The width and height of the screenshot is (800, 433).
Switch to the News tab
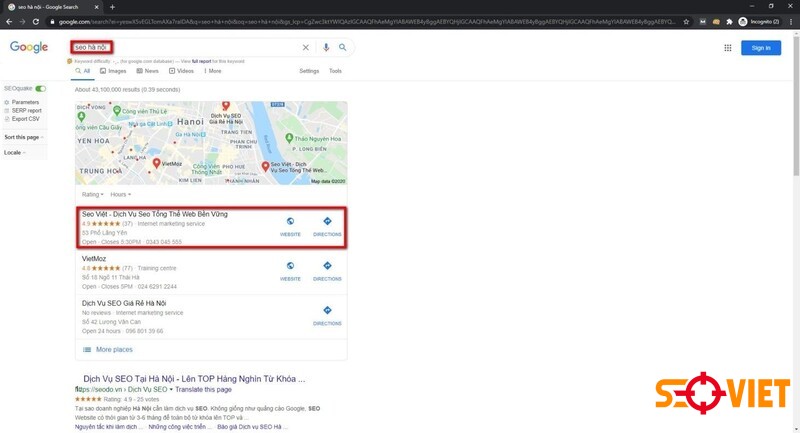147,71
